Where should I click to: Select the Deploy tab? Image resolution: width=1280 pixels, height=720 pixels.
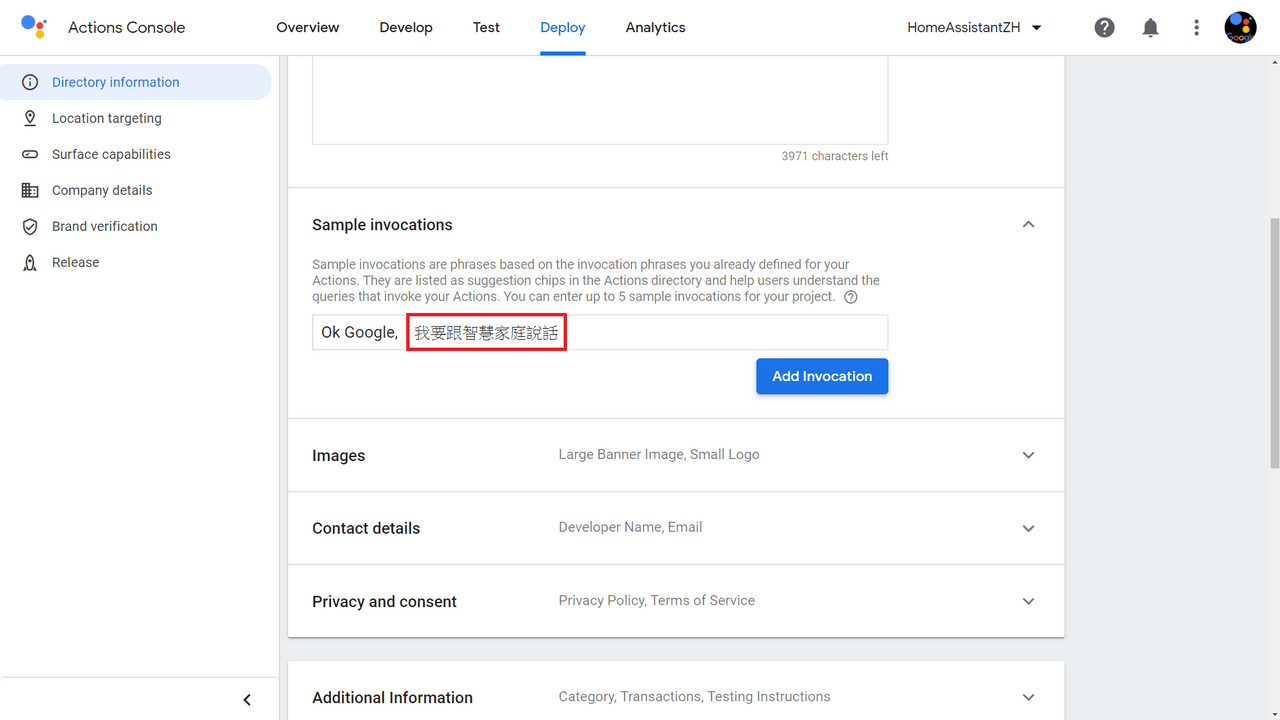point(563,28)
